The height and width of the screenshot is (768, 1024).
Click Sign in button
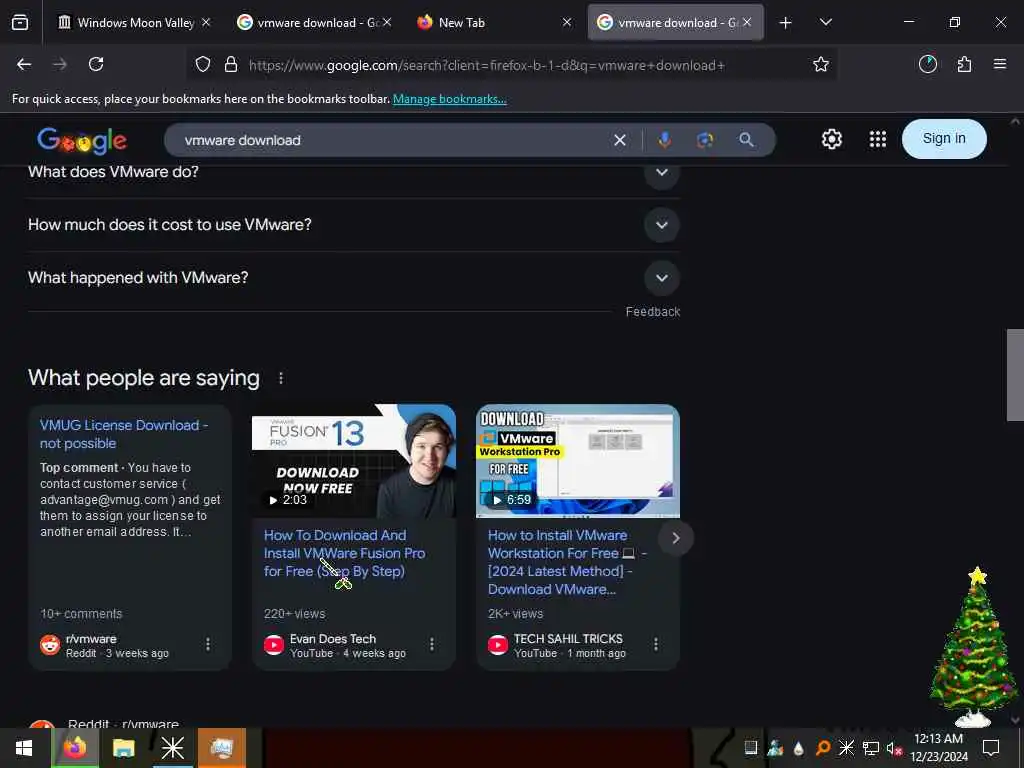[944, 138]
